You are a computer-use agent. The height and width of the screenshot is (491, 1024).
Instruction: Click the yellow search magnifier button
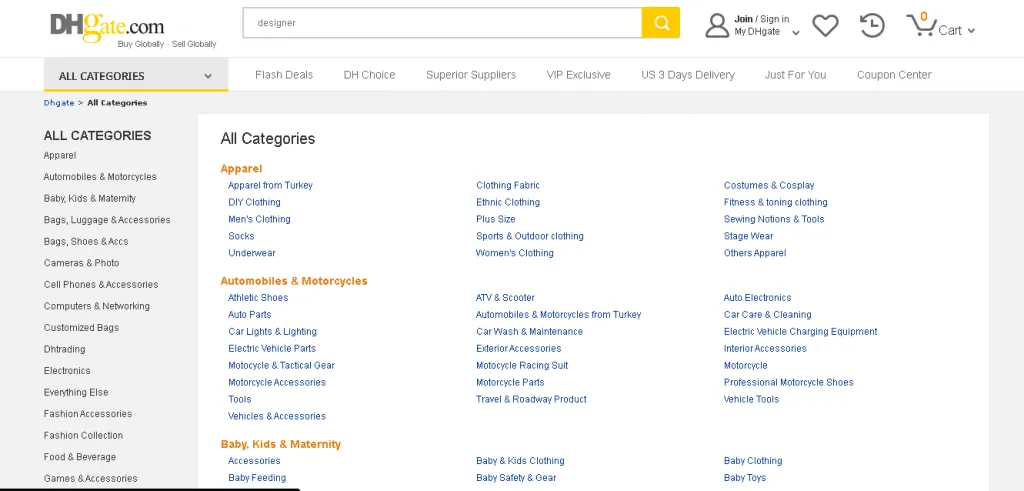click(x=661, y=23)
